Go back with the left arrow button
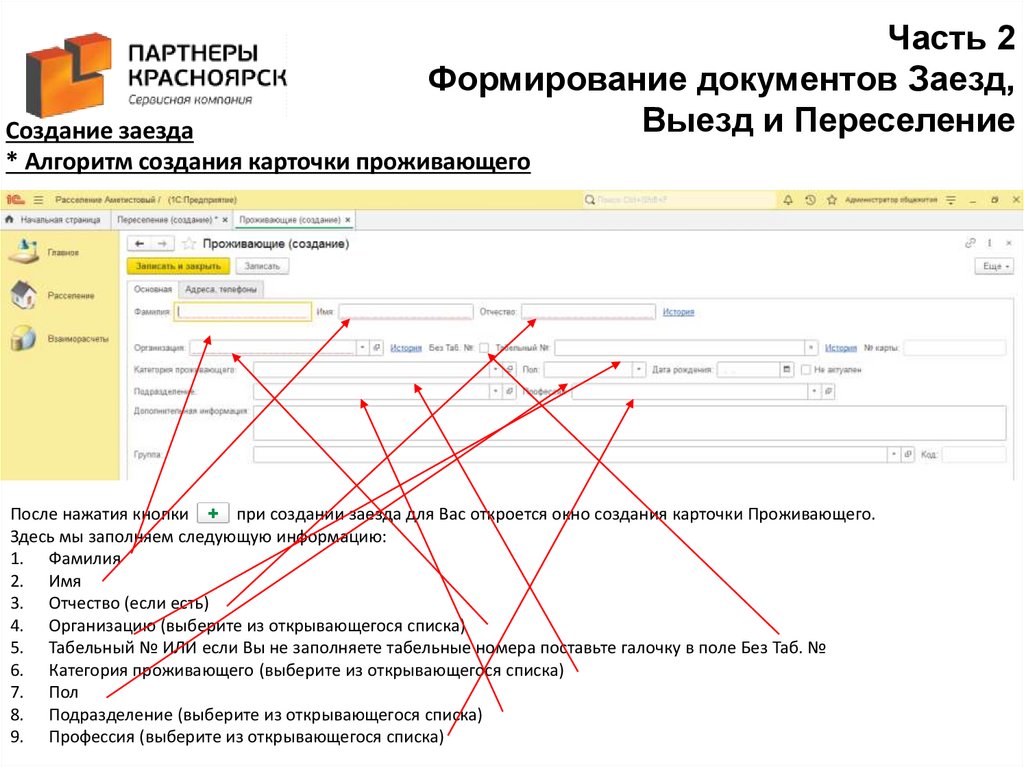This screenshot has width=1024, height=767. (139, 244)
